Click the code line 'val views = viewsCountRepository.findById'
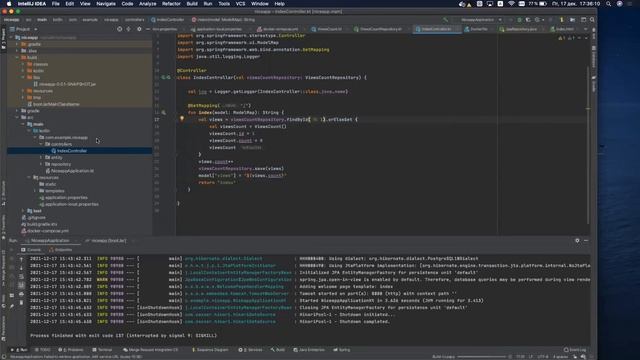 [x=278, y=119]
